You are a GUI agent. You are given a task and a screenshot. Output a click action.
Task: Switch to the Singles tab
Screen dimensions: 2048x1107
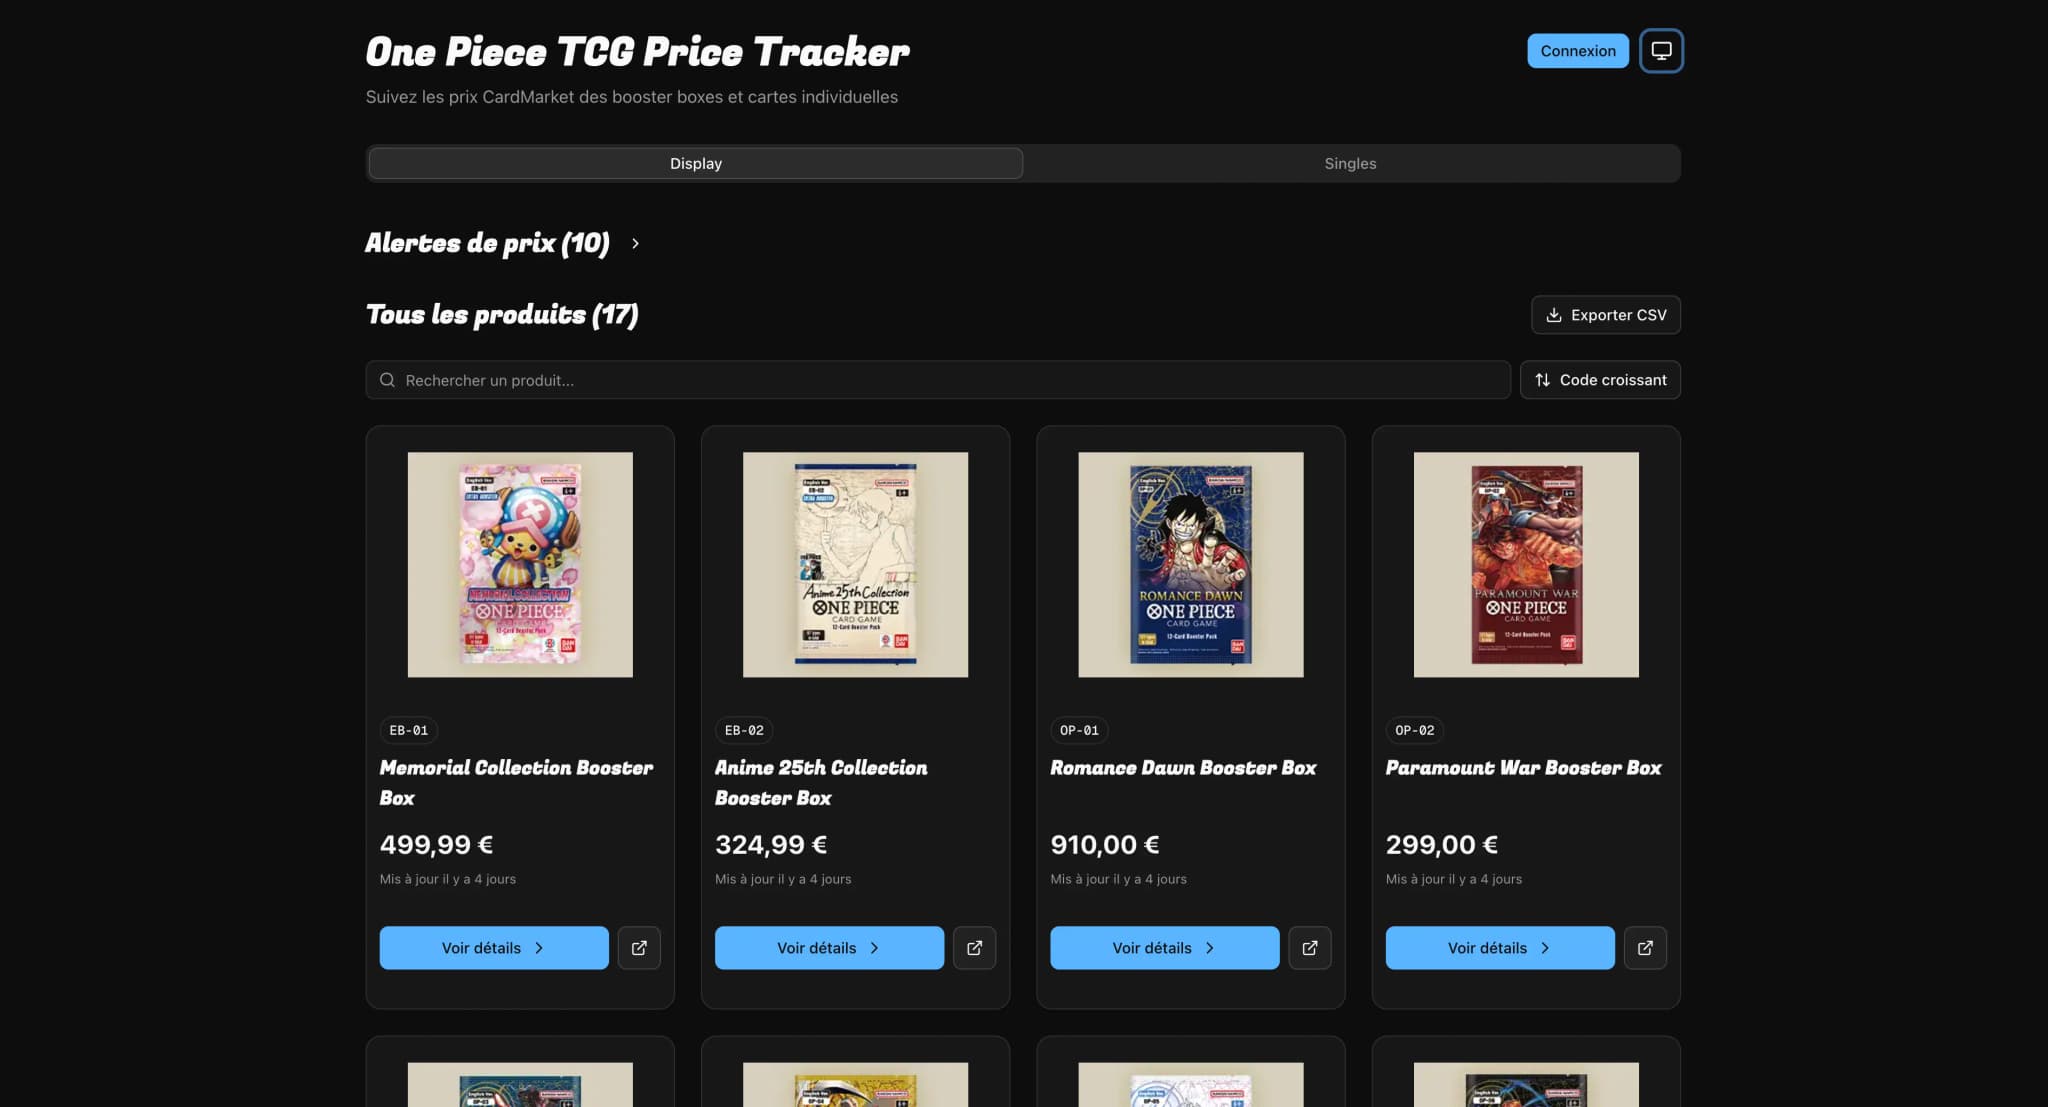pos(1350,163)
